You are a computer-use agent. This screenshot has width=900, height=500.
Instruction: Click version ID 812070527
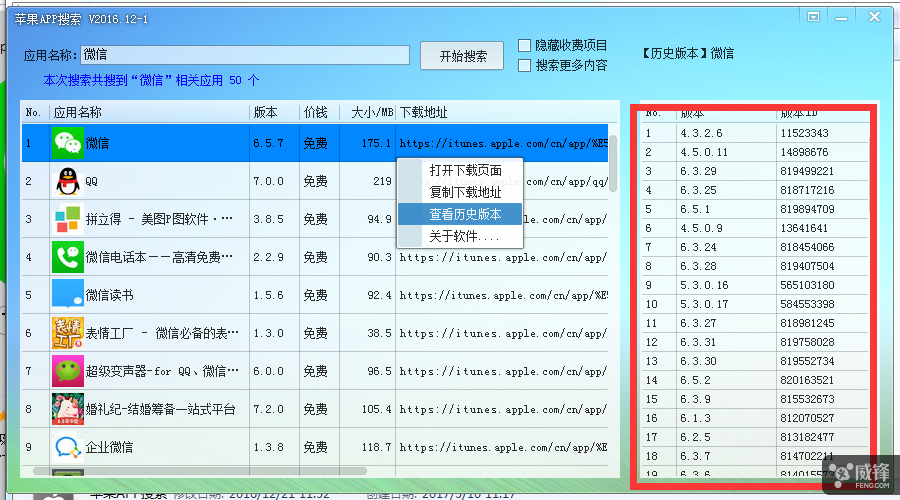coord(807,418)
